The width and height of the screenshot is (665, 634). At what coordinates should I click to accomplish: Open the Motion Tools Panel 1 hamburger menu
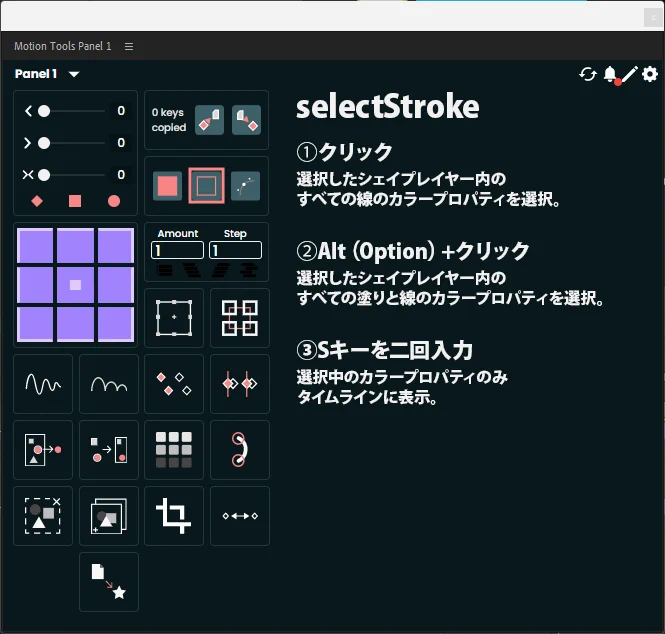(129, 46)
